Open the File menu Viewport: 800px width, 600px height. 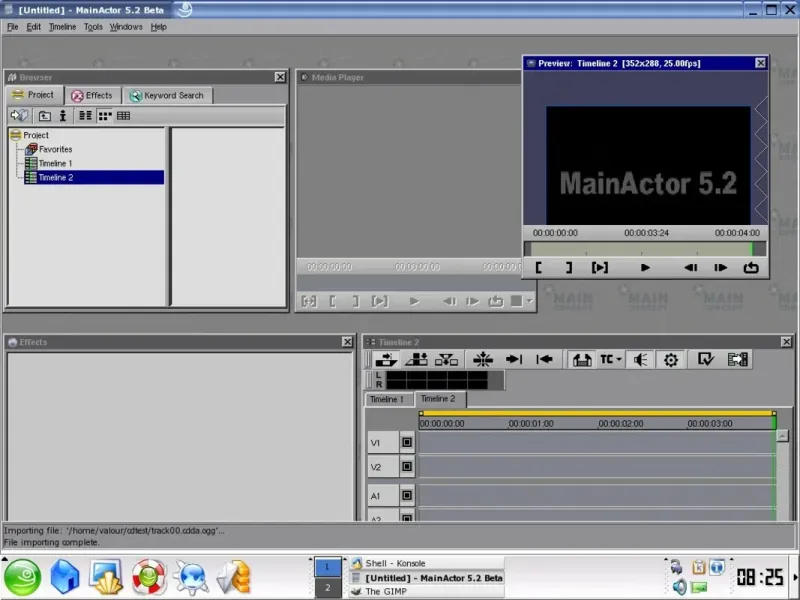13,27
